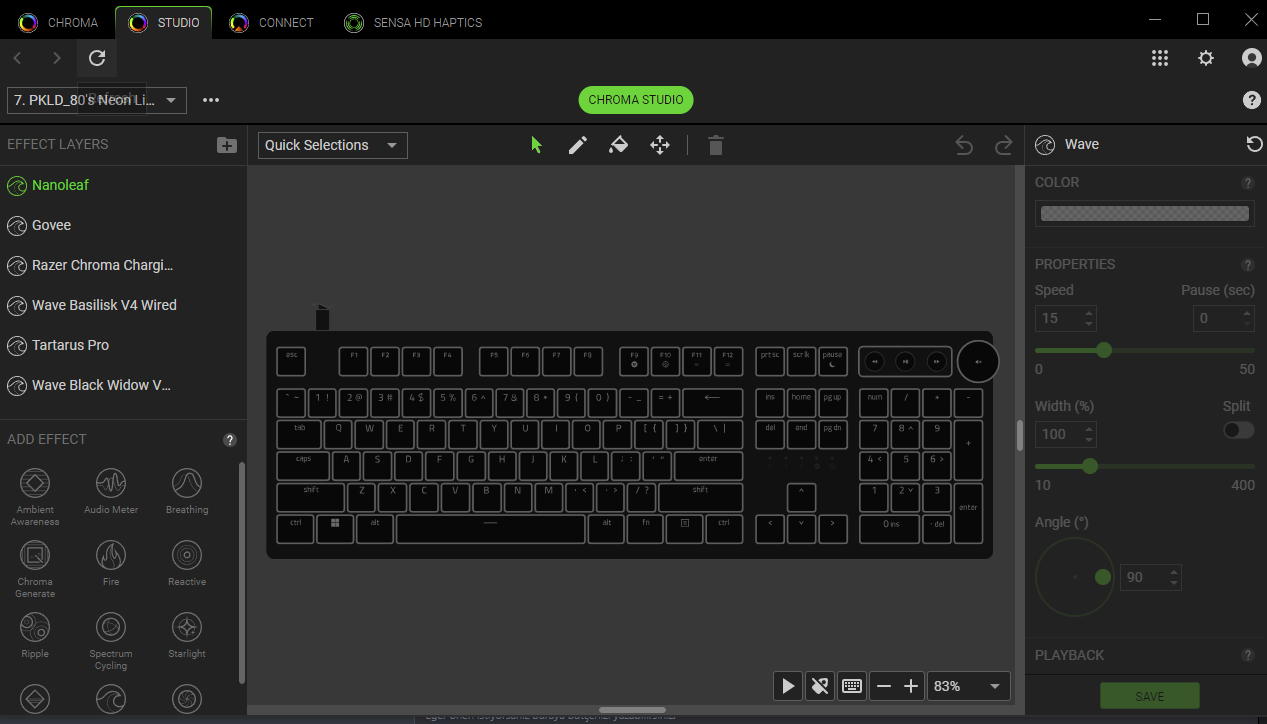Add the Fire effect

point(111,563)
